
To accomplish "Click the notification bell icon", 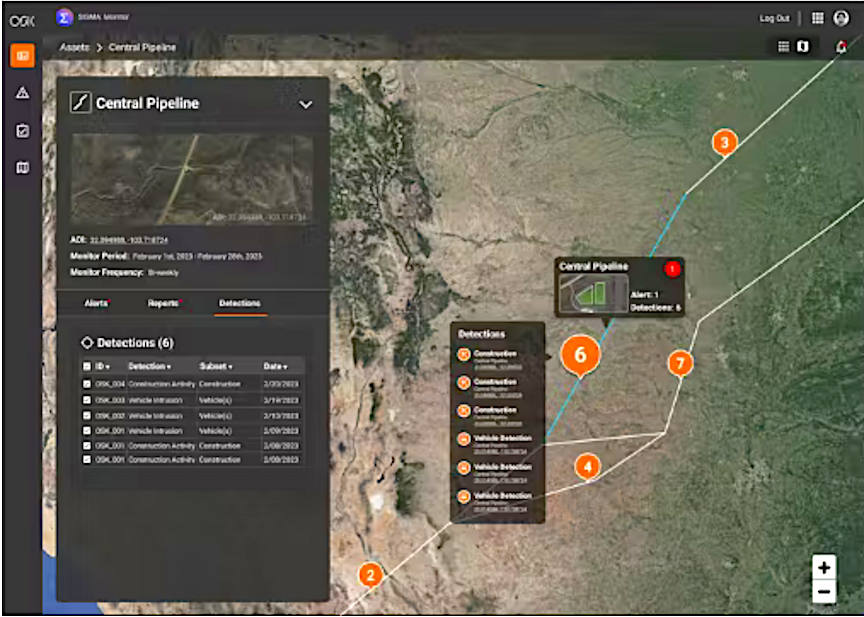I will pyautogui.click(x=841, y=48).
